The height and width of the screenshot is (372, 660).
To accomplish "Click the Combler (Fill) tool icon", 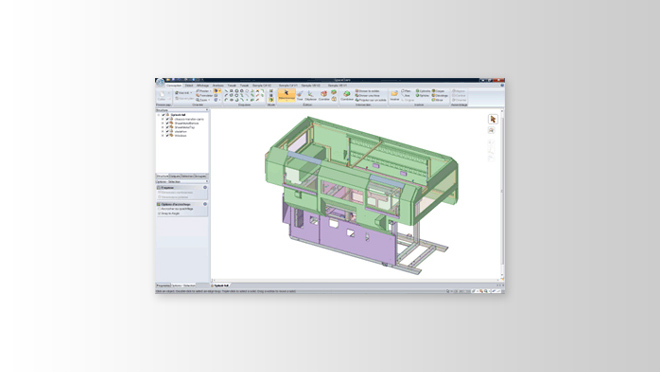I will click(324, 96).
